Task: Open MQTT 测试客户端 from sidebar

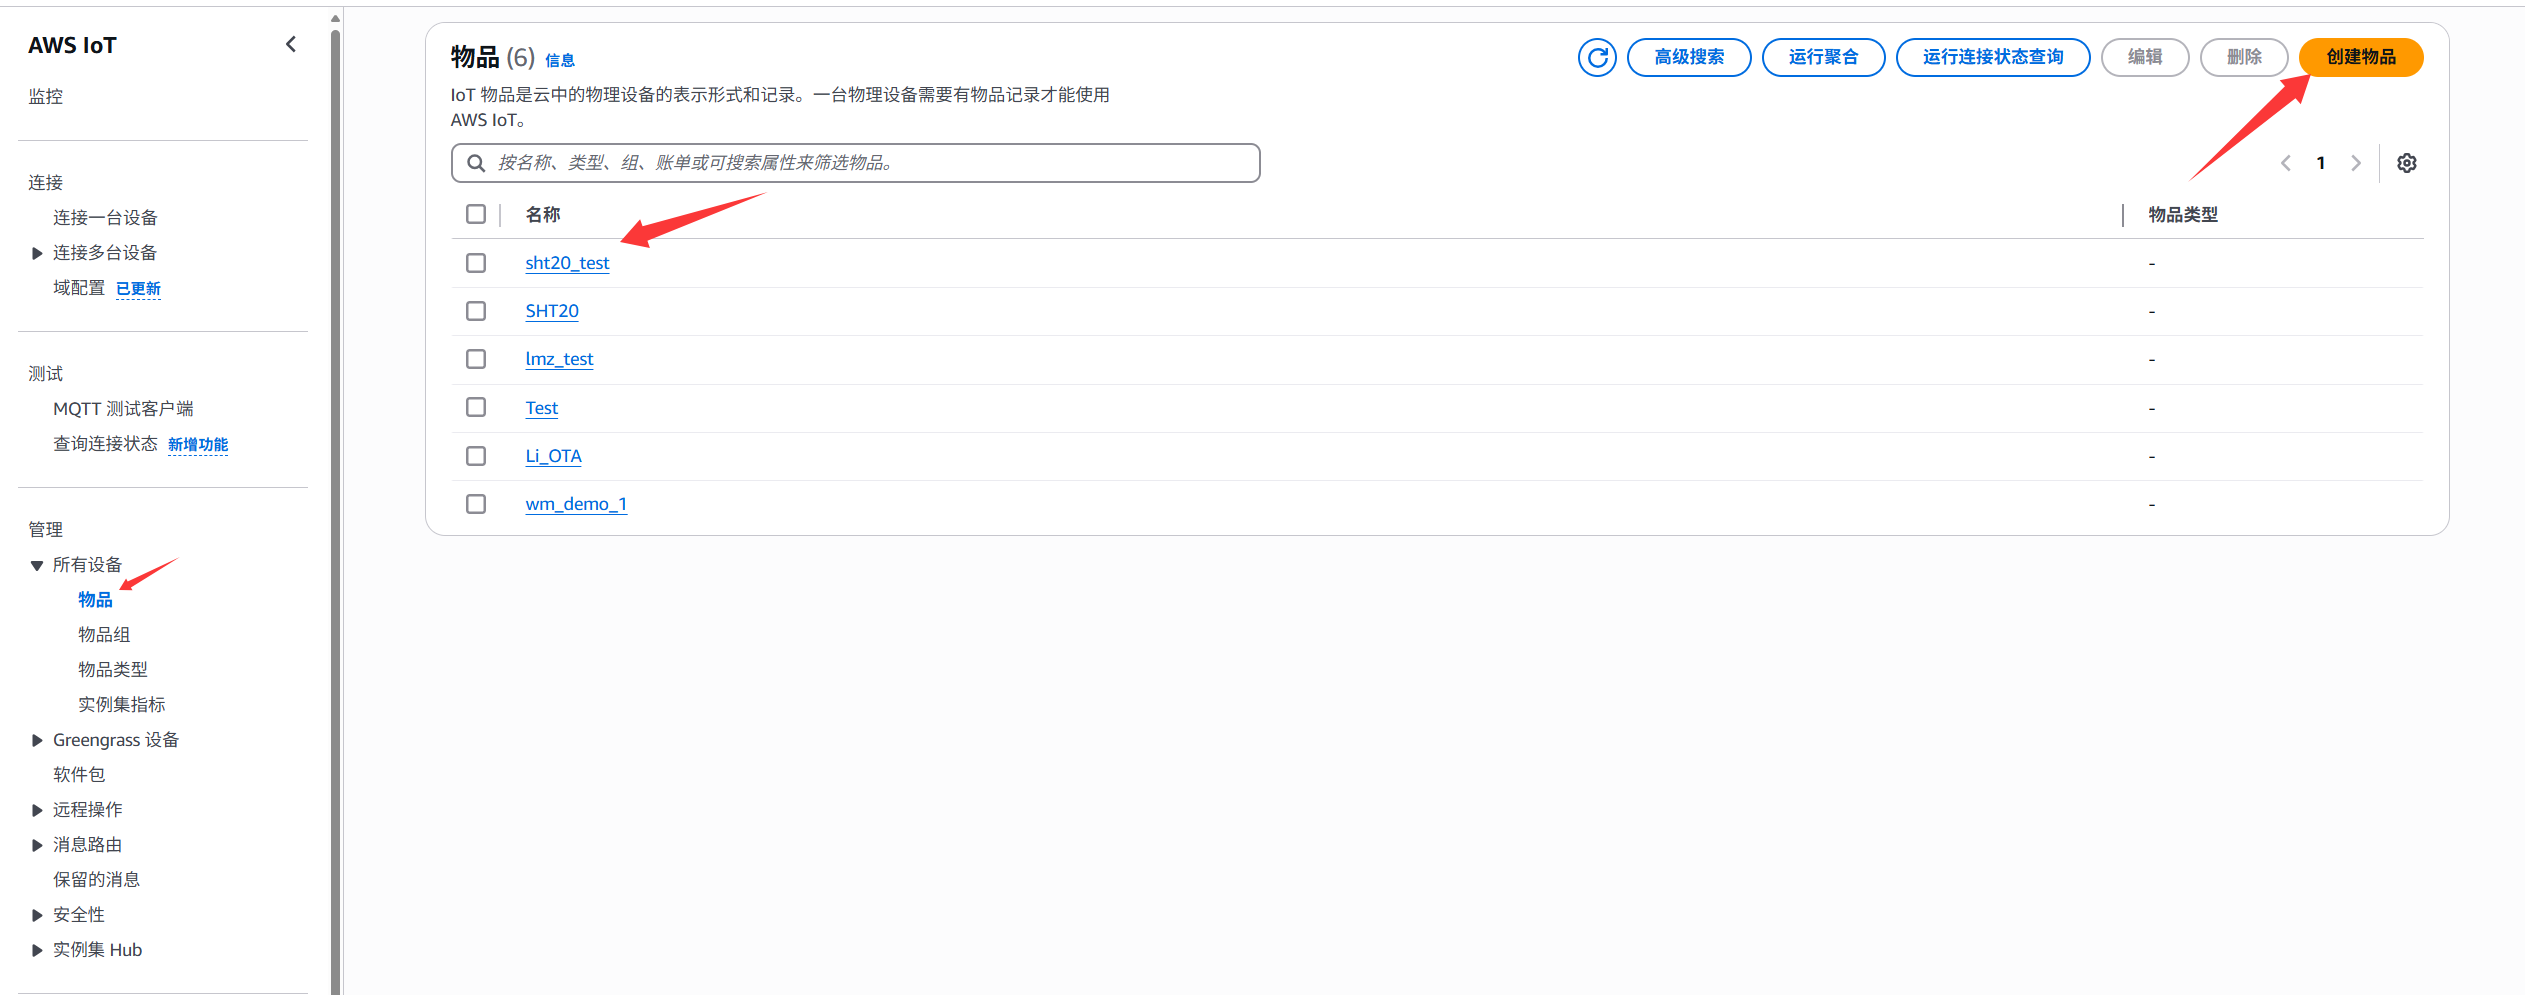Action: (123, 409)
